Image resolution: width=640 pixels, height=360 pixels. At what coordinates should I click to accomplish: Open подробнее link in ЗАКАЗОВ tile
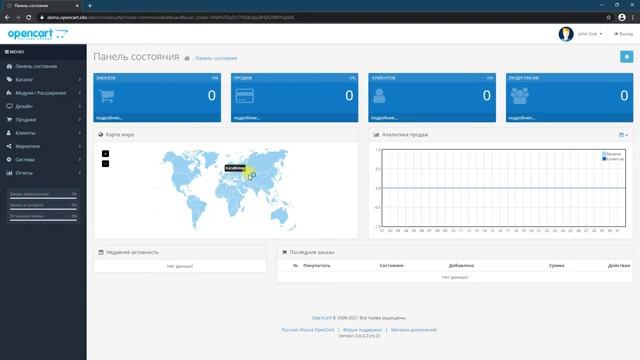coord(109,118)
